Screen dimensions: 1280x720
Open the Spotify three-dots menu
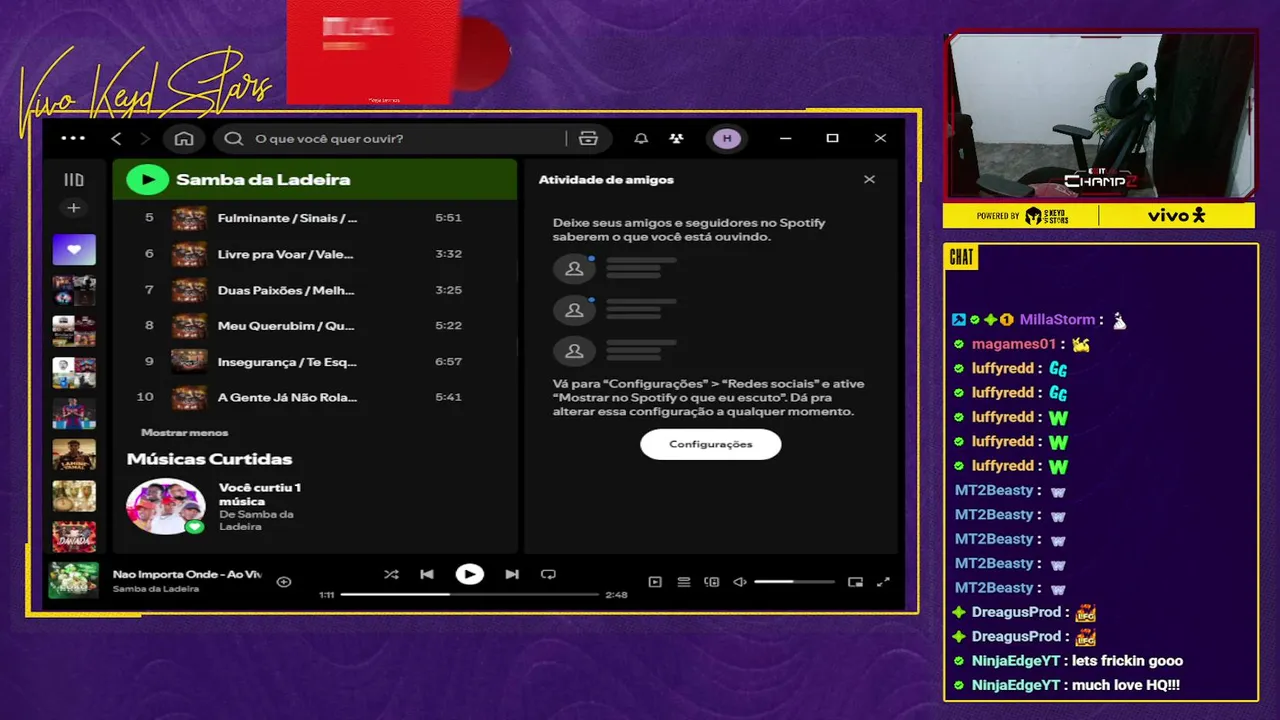click(x=73, y=138)
